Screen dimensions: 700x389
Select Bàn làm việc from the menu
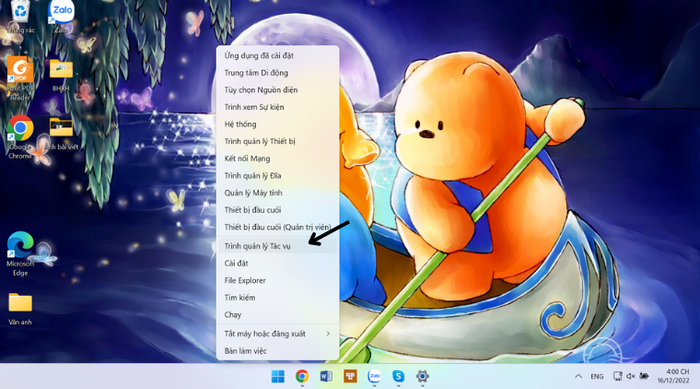click(278, 351)
